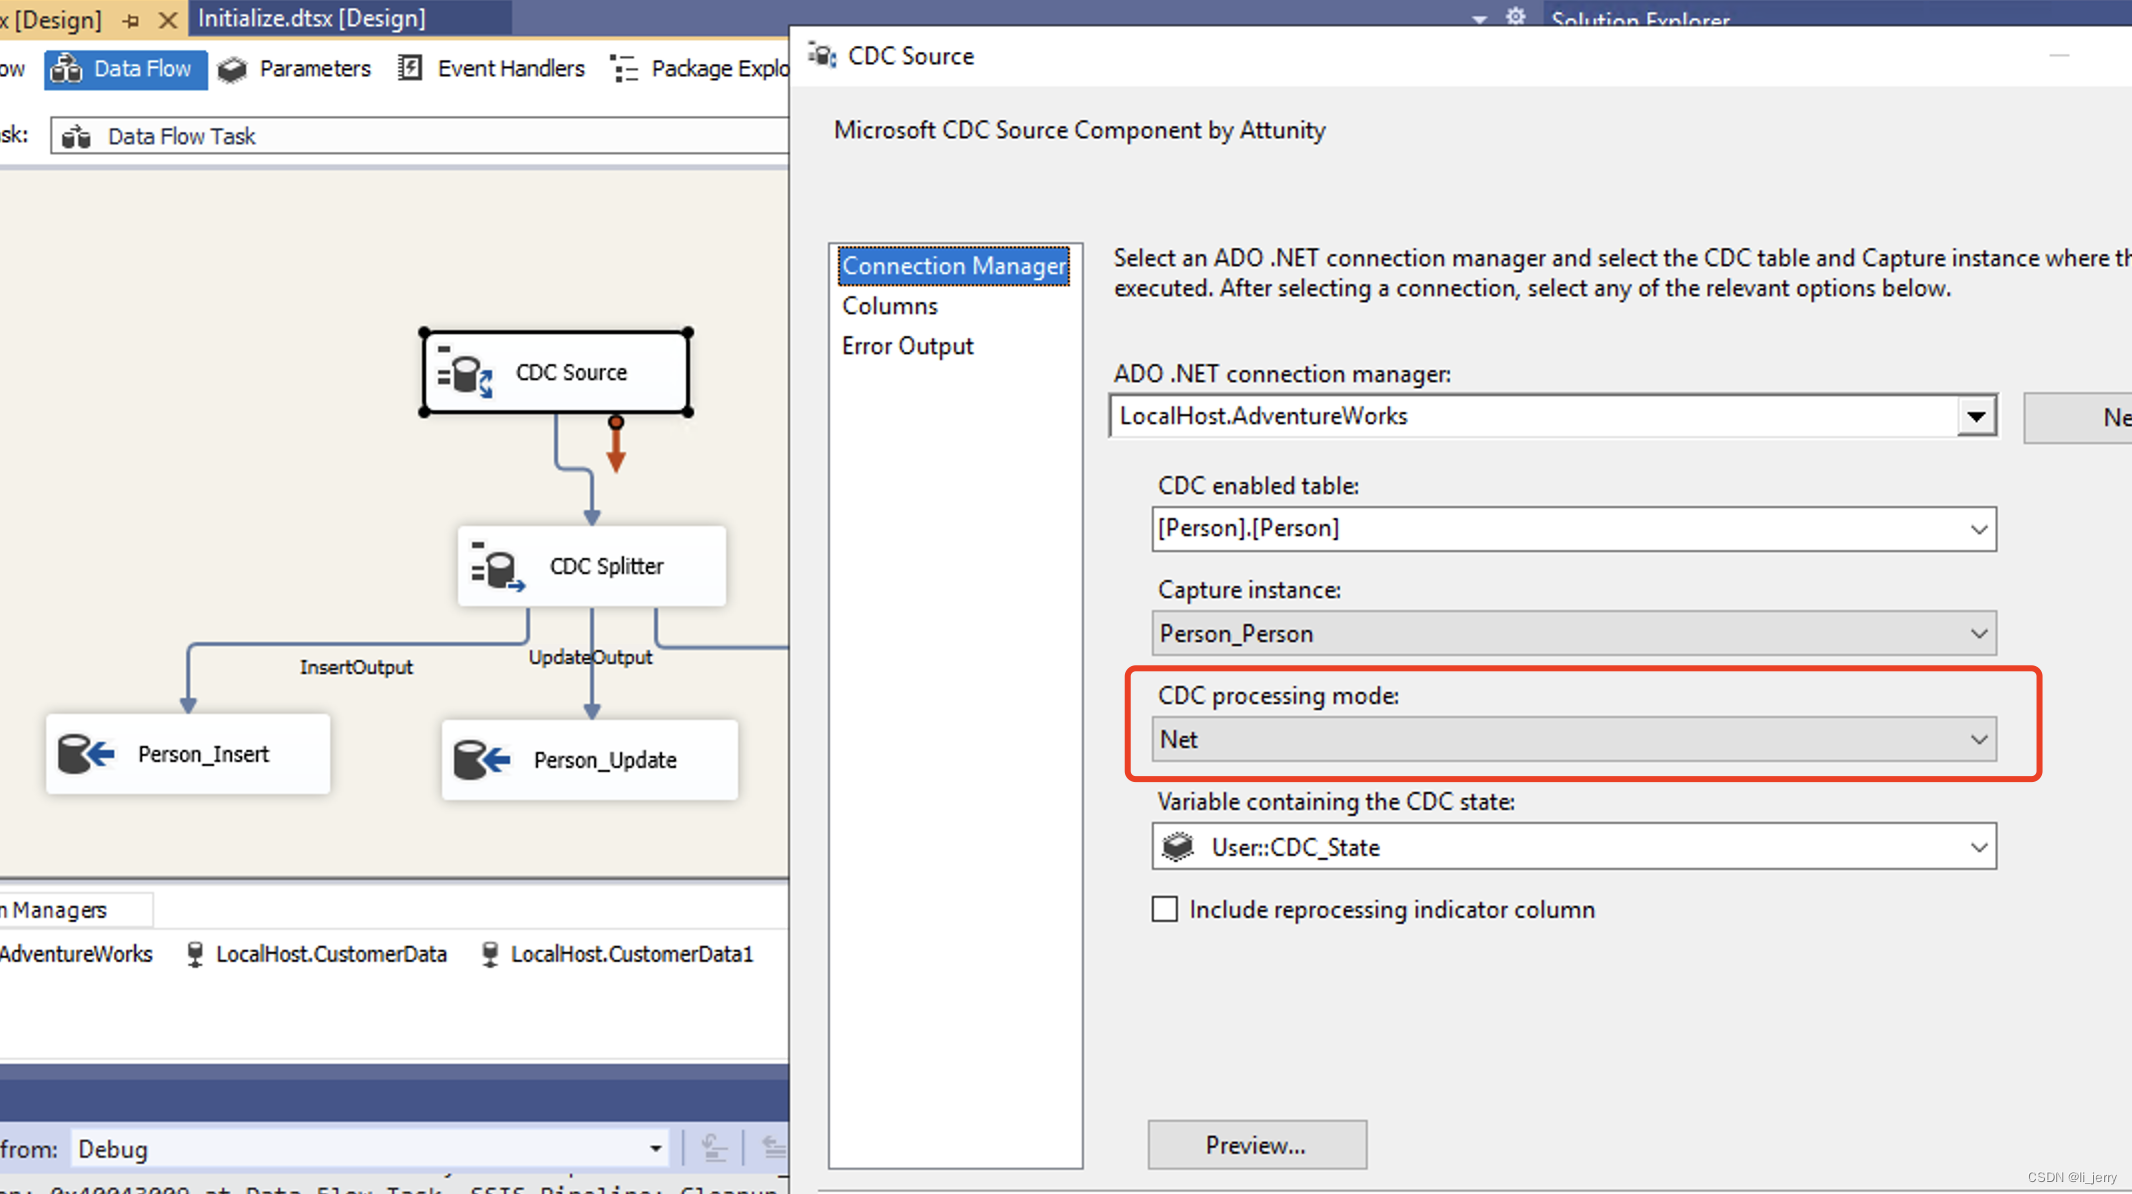Open the Initialize.dtsx Design document tab
Viewport: 2132px width, 1194px height.
pyautogui.click(x=312, y=18)
